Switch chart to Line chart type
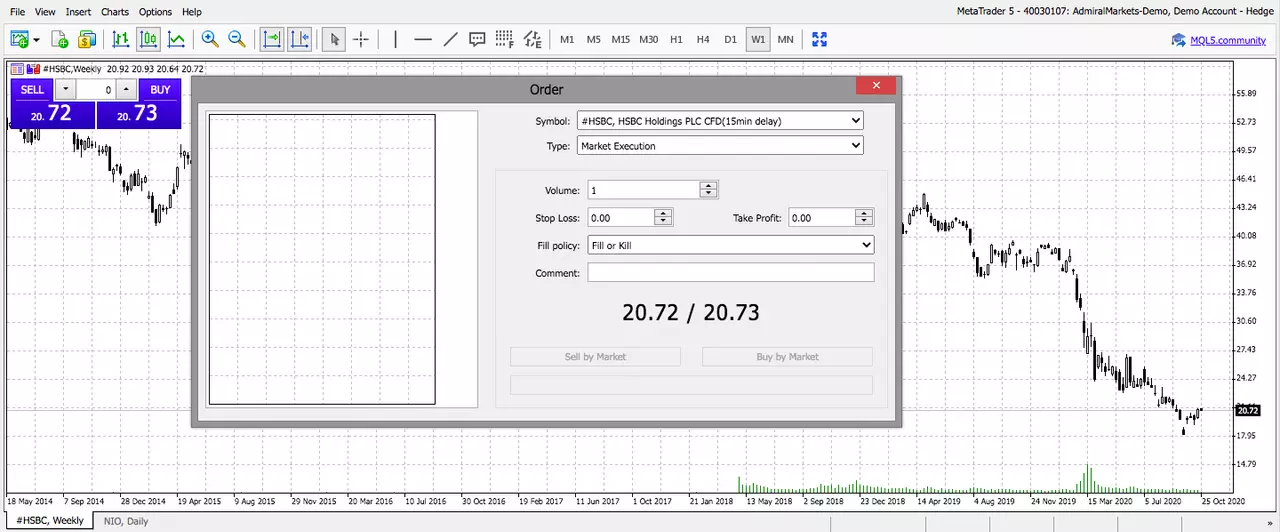Screen dimensions: 1280x532 (x=176, y=39)
